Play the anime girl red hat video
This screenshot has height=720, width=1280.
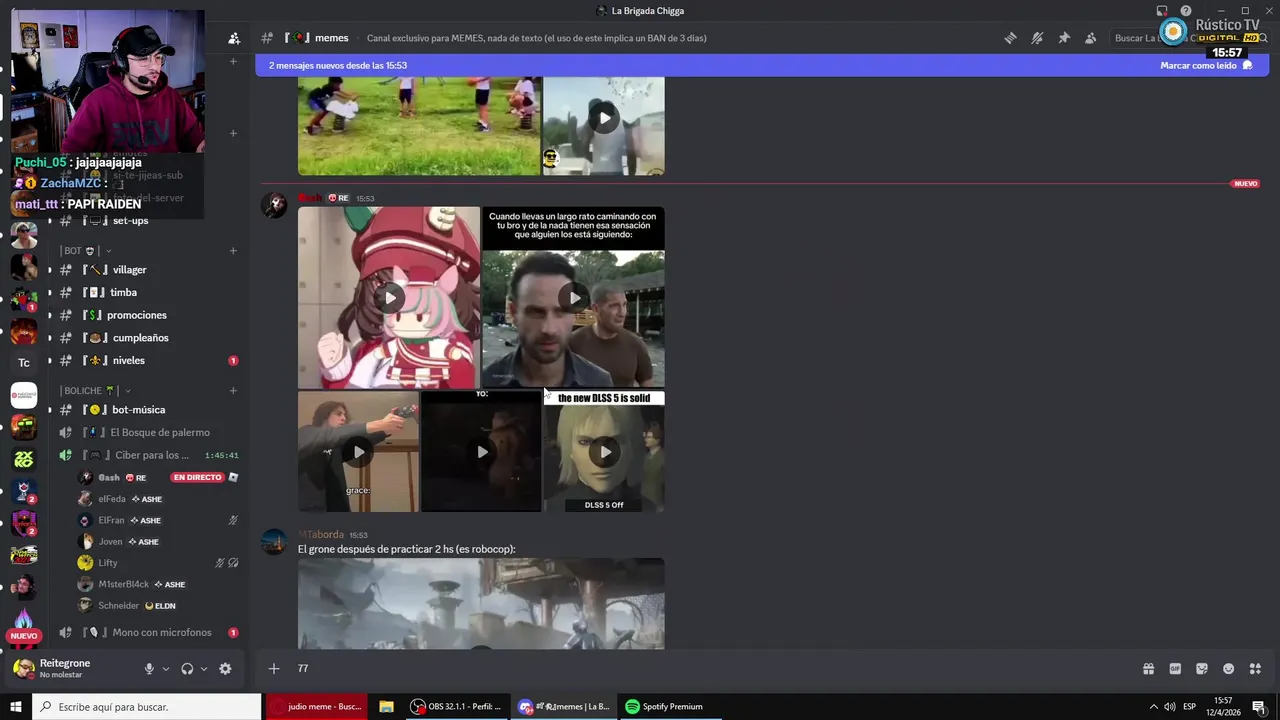coord(389,298)
